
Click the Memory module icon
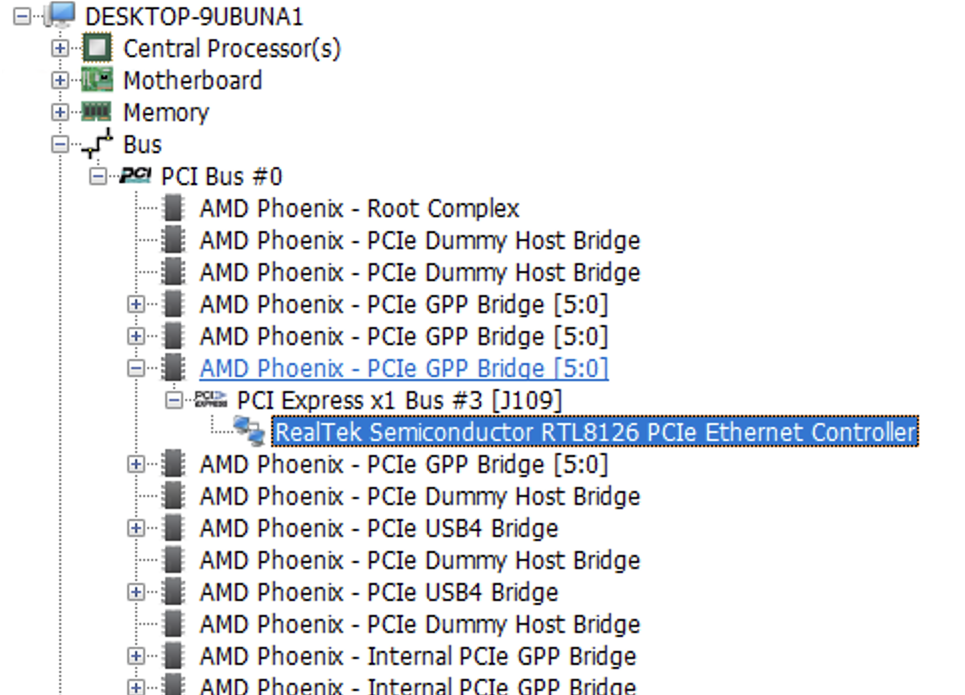pos(97,112)
